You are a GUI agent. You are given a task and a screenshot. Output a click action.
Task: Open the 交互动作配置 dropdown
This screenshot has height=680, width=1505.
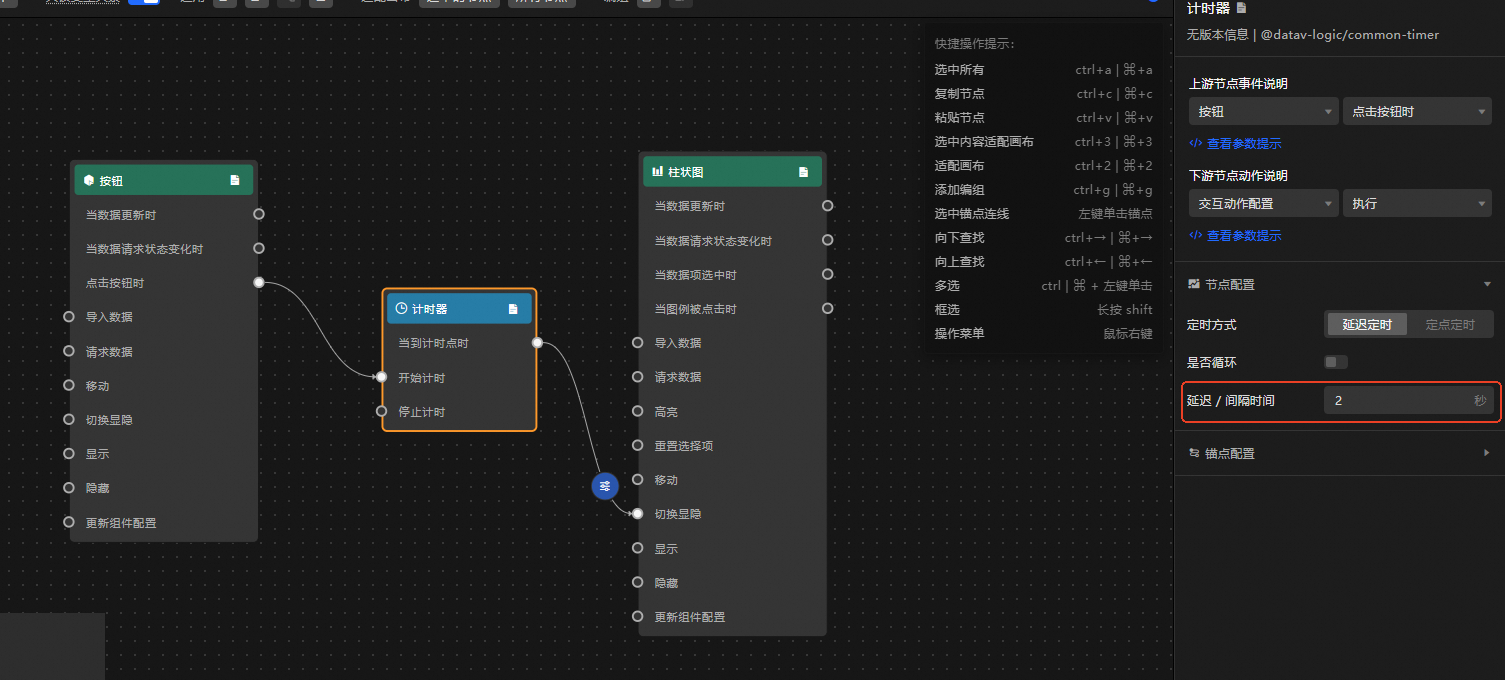point(1264,203)
